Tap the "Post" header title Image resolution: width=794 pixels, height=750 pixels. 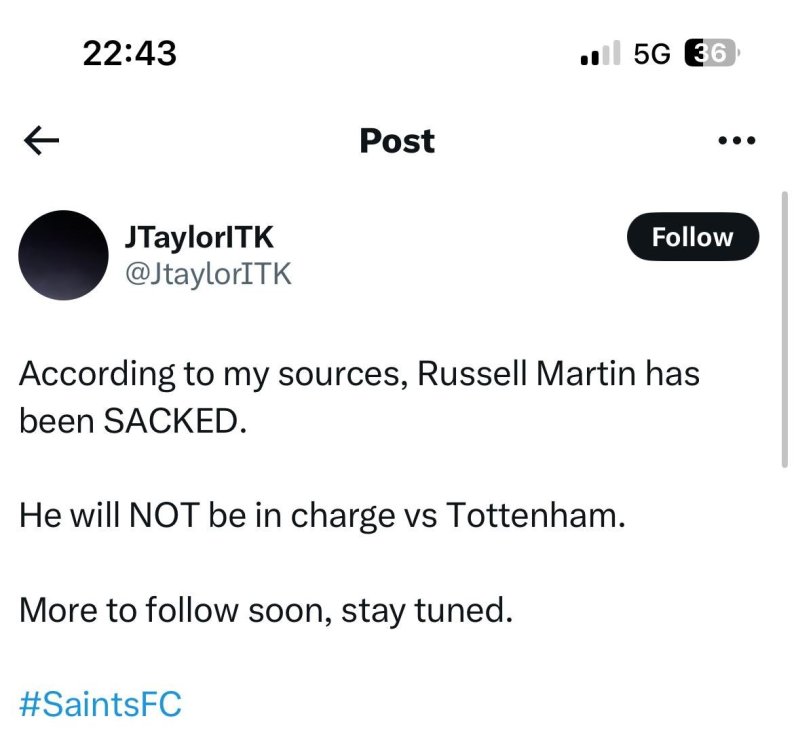tap(397, 141)
